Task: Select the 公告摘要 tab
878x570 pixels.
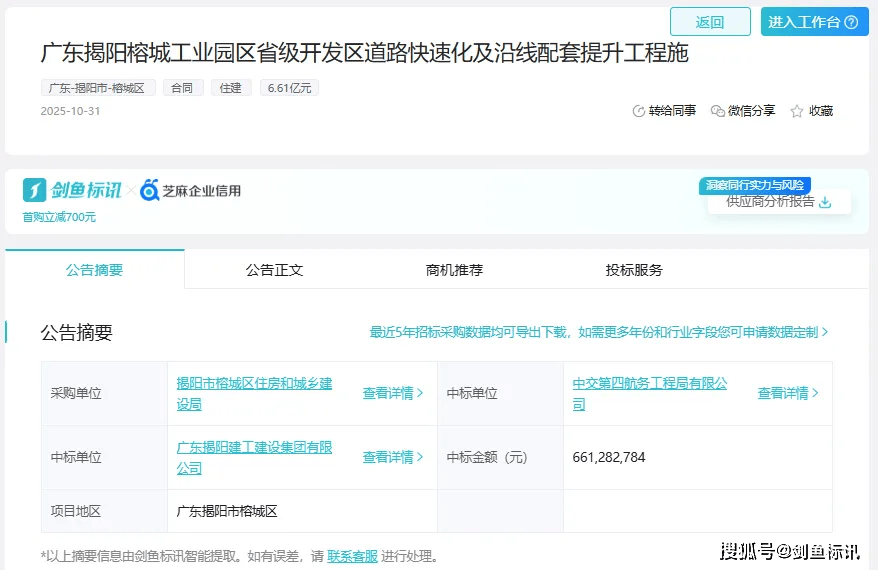Action: [x=94, y=270]
